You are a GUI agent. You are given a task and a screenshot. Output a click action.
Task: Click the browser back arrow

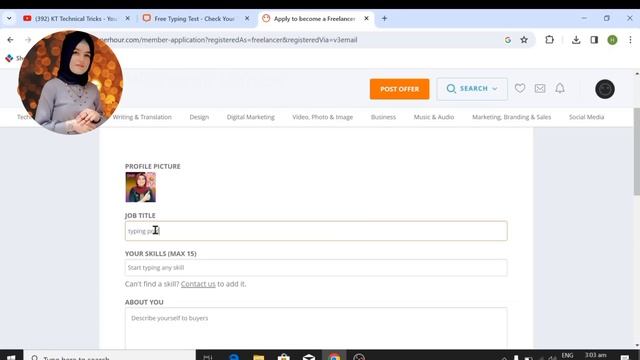click(10, 40)
